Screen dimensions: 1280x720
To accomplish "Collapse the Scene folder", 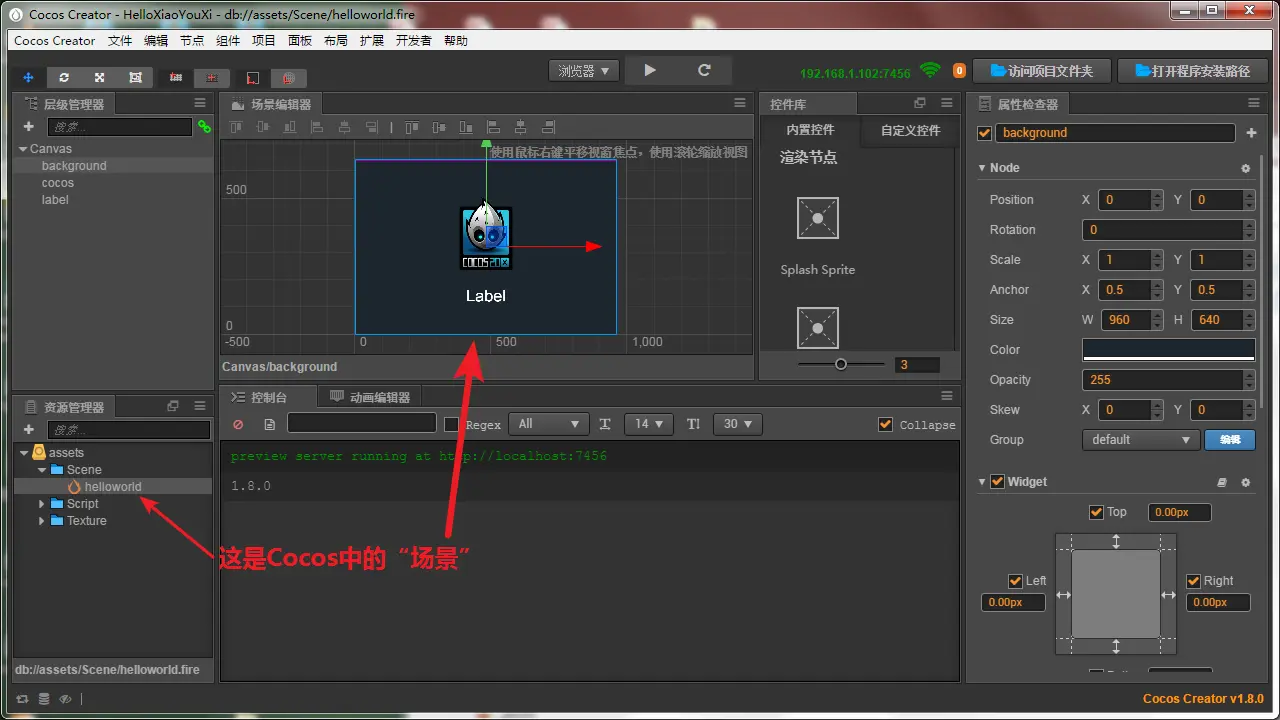I will pos(41,470).
